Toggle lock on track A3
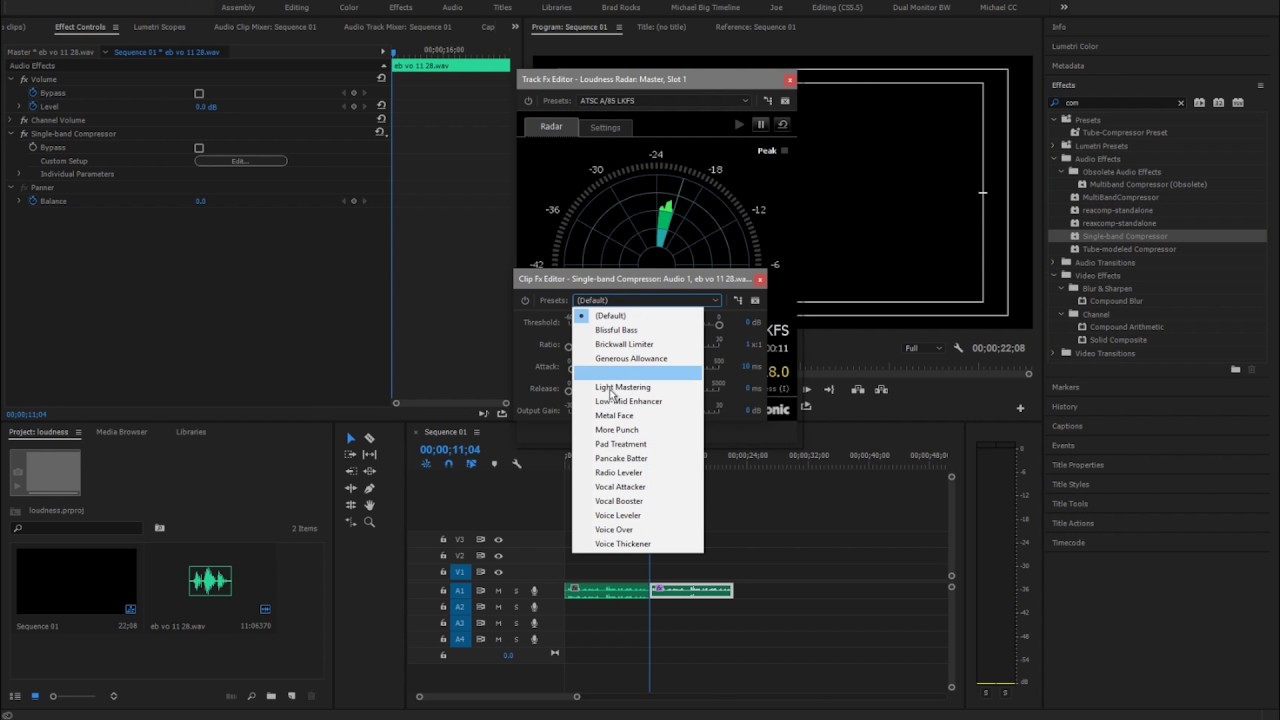 pos(443,623)
